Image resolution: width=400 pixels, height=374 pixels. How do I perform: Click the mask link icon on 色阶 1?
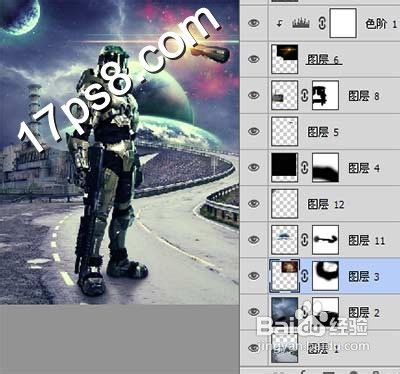[322, 23]
